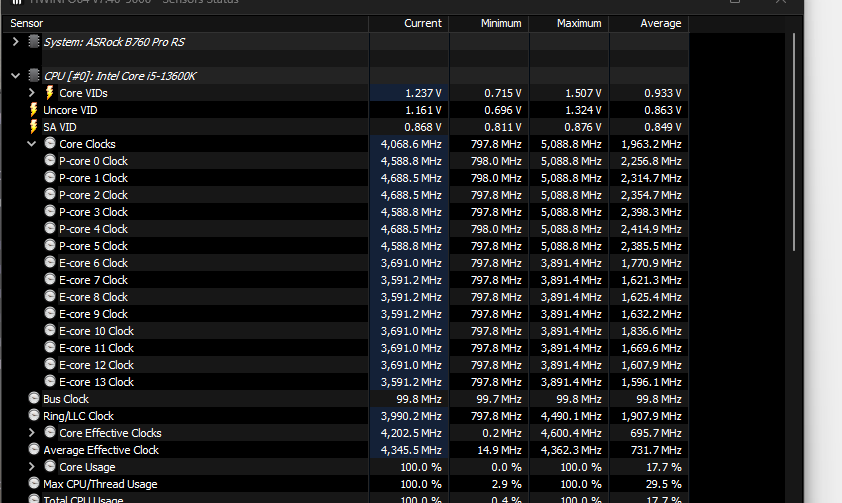Click the clock icon of P-core 4 Clock
This screenshot has height=503, width=842.
50,228
